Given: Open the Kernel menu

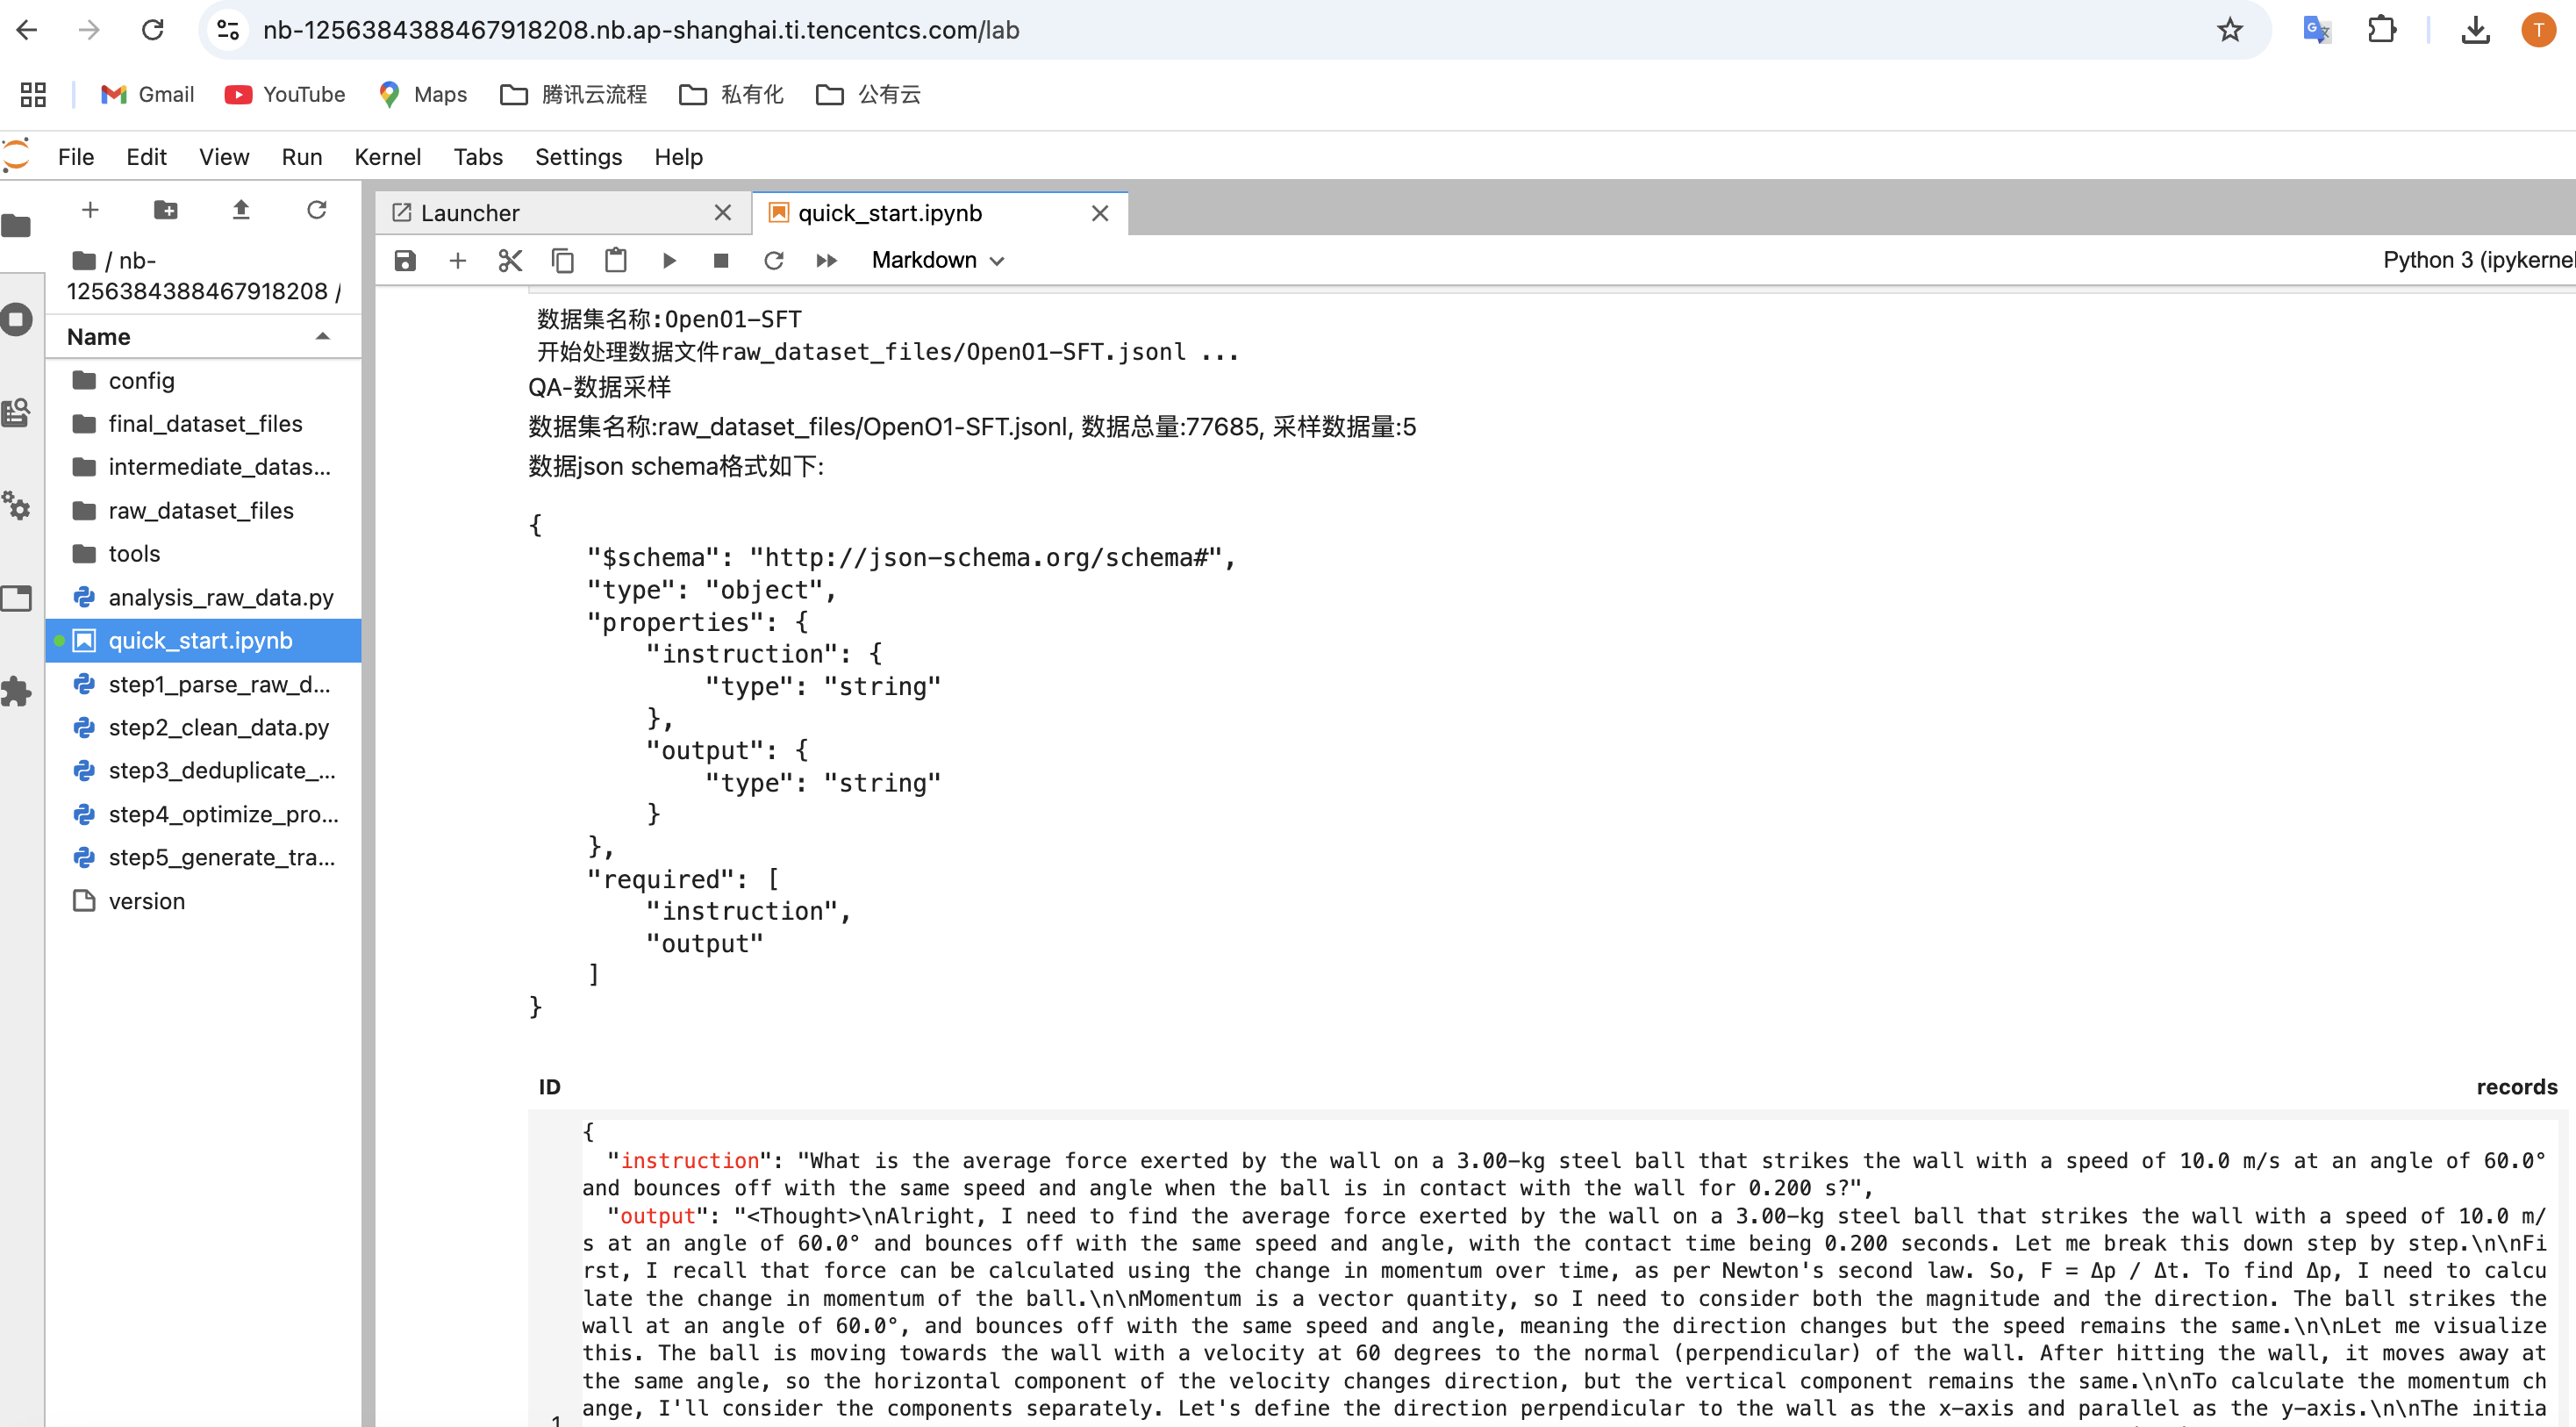Looking at the screenshot, I should [x=387, y=157].
